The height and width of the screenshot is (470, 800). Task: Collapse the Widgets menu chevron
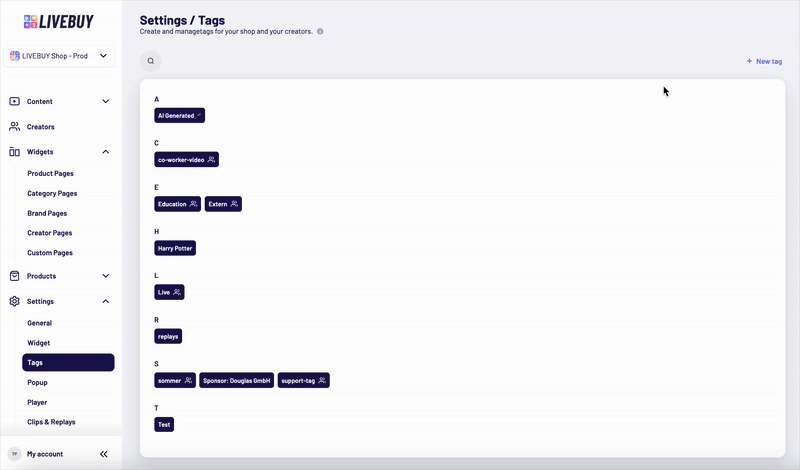pyautogui.click(x=106, y=152)
